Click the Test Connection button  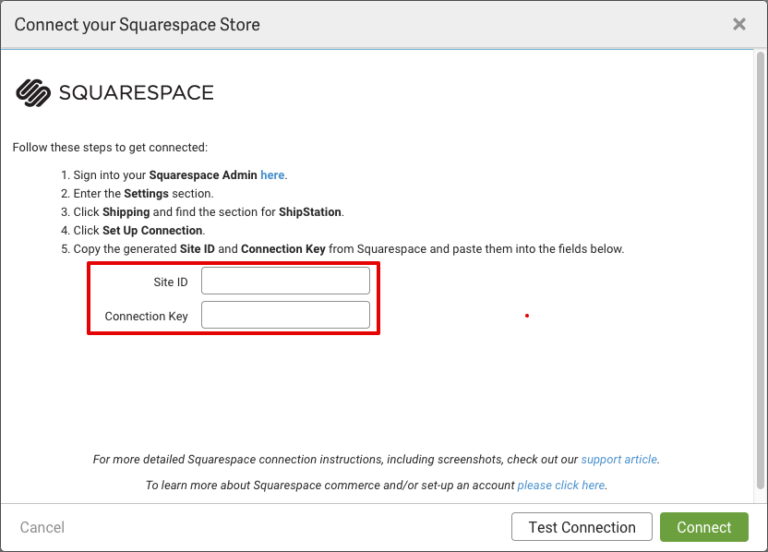pos(581,527)
